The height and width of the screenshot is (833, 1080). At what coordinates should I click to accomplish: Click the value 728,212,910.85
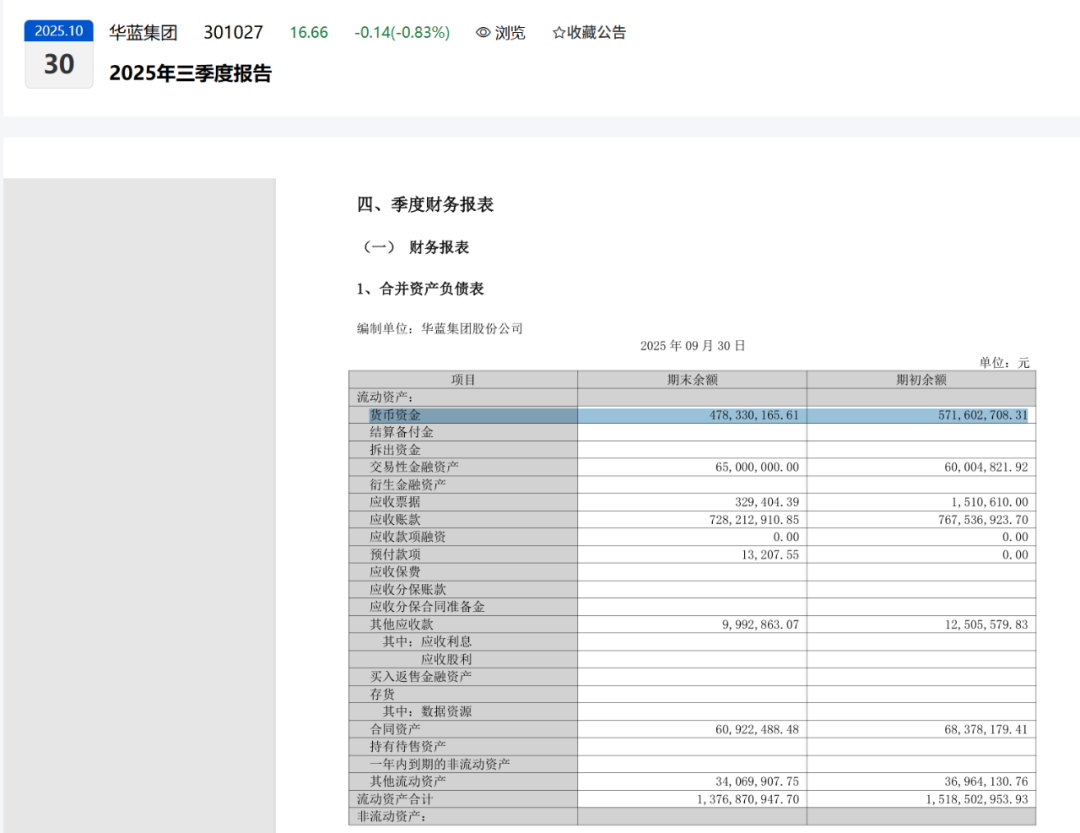754,520
